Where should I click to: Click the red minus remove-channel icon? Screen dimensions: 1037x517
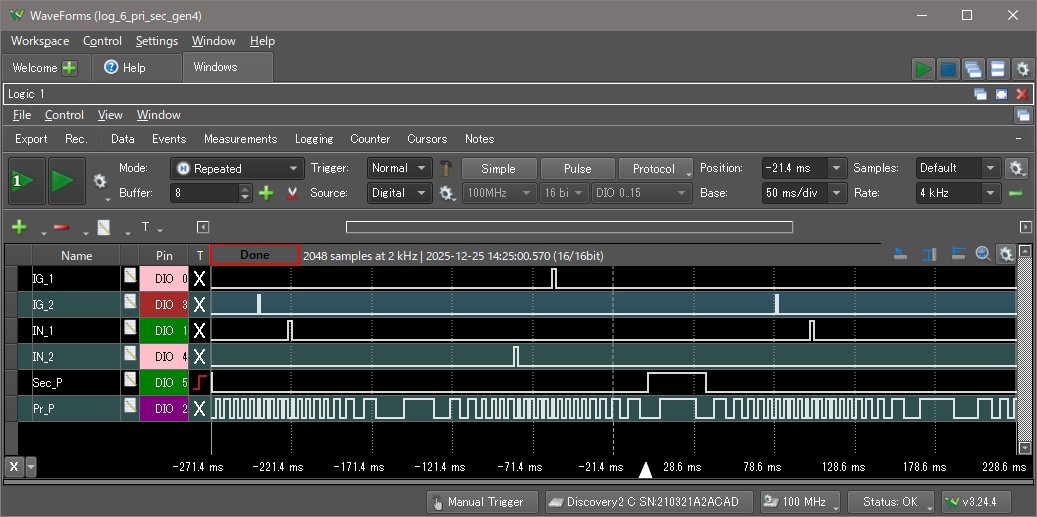60,227
